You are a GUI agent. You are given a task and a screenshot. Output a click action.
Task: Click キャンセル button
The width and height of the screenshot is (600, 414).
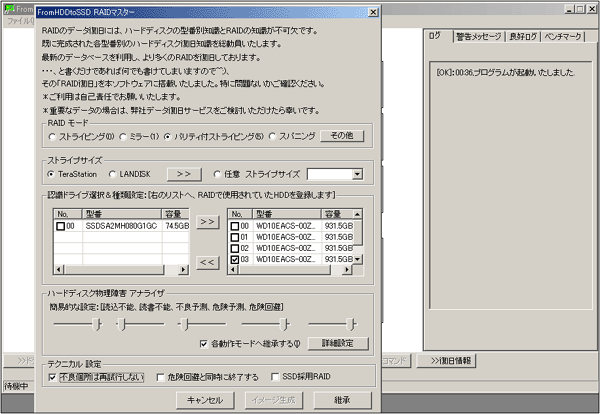pos(205,400)
